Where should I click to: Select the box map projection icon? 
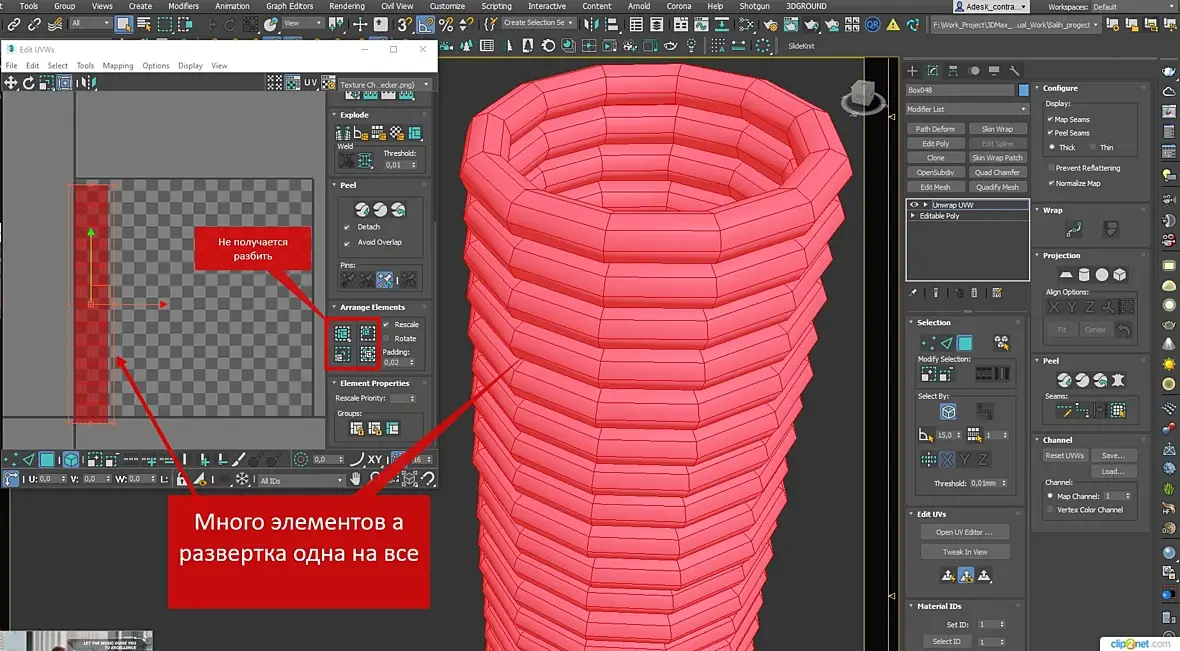pyautogui.click(x=1119, y=274)
